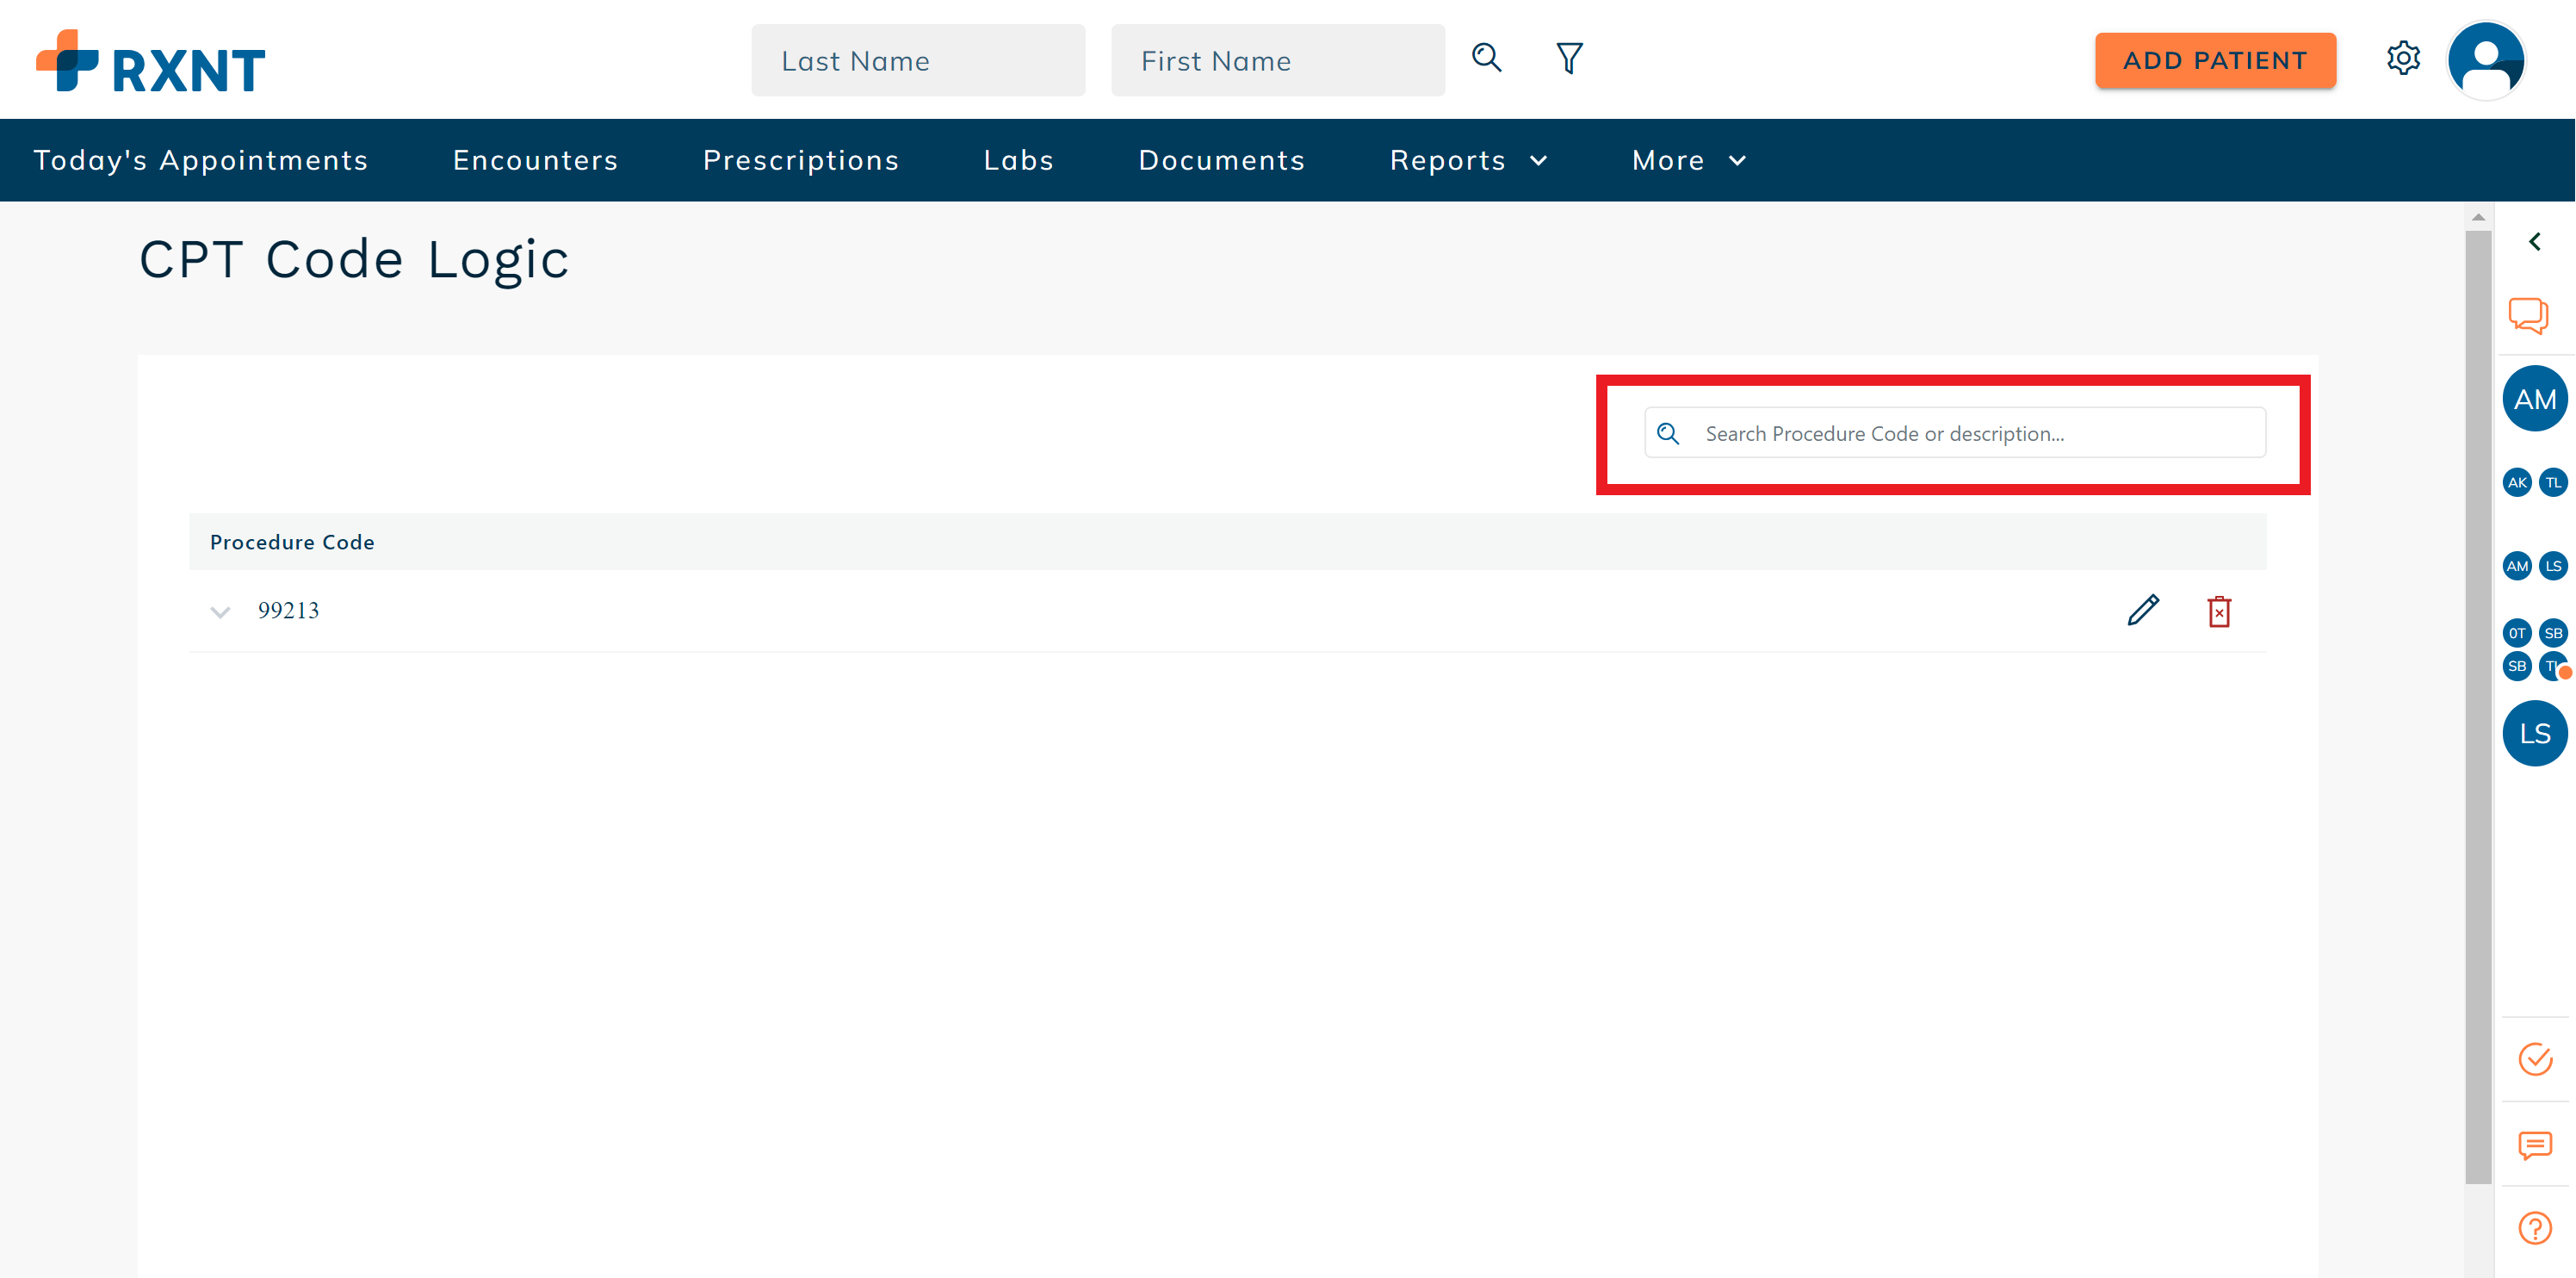This screenshot has height=1278, width=2576.
Task: Open the settings gear icon
Action: pos(2402,58)
